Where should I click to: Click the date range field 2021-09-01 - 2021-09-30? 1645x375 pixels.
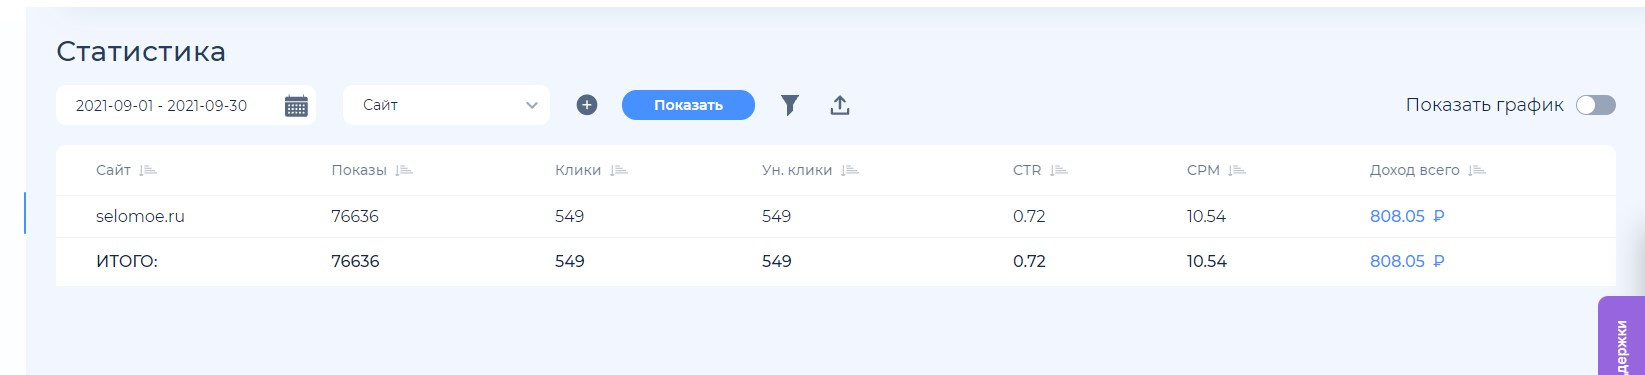(186, 105)
